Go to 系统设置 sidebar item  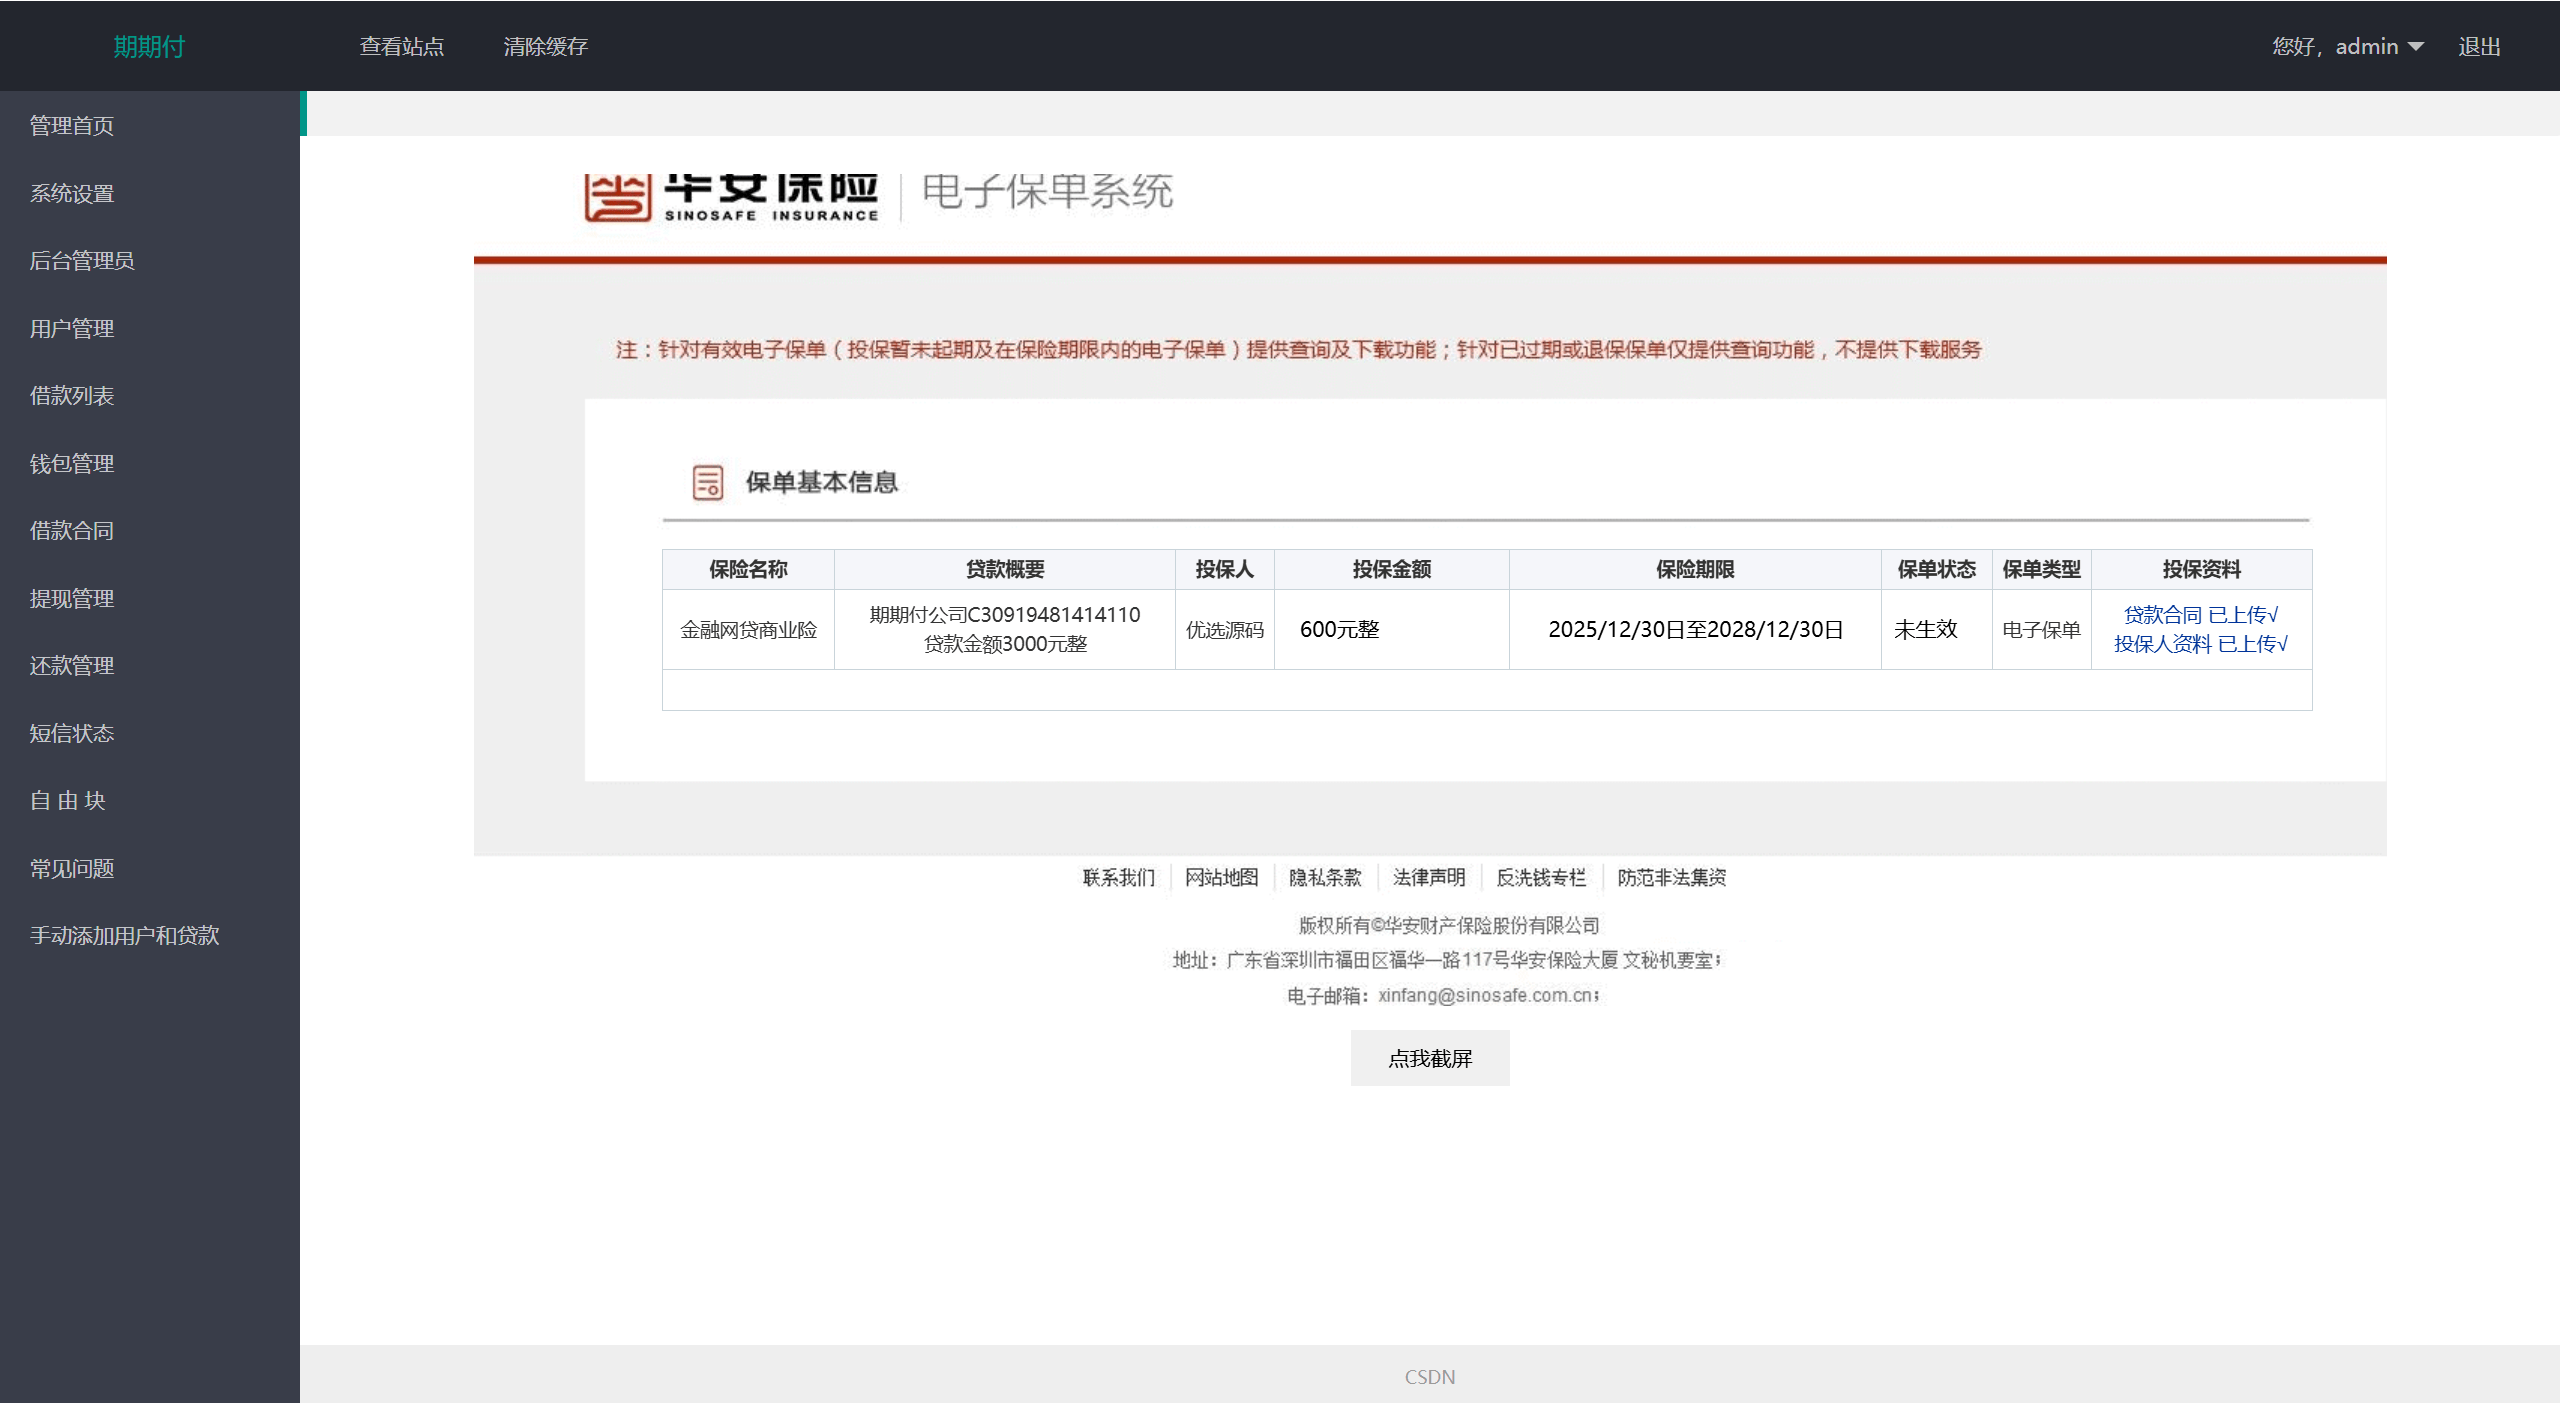click(x=72, y=194)
